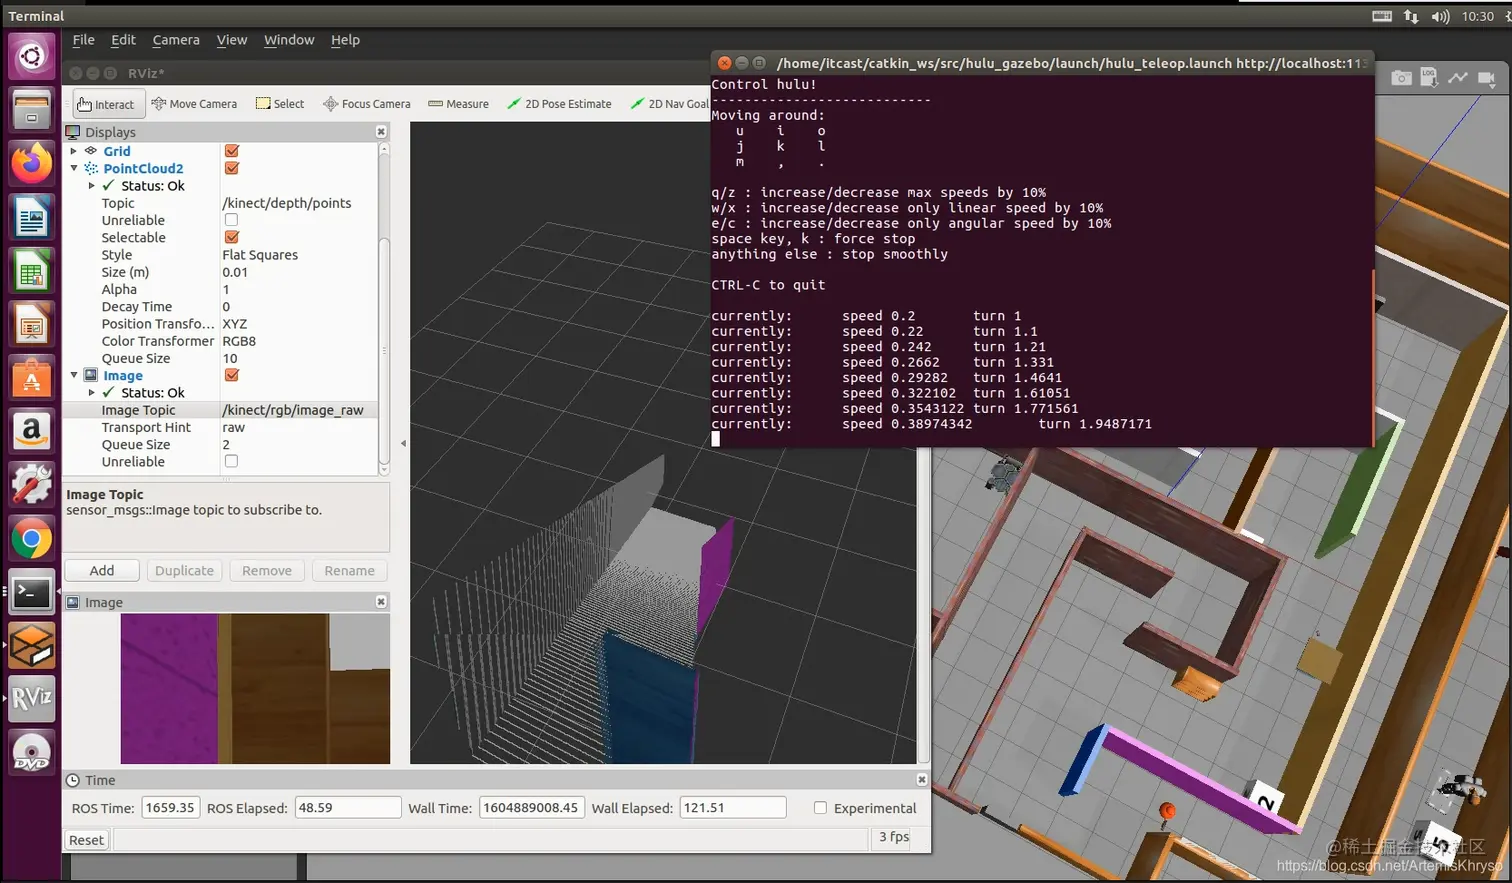
Task: Choose the 2D Nav Goal tool
Action: (x=669, y=104)
